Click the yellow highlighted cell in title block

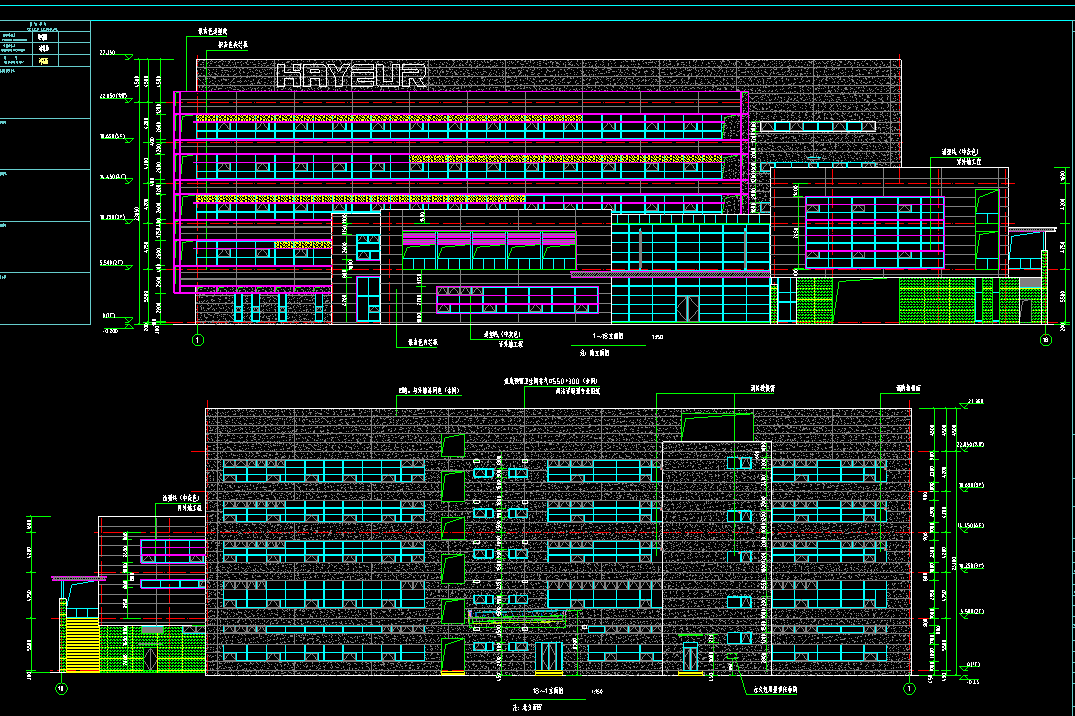[x=44, y=61]
